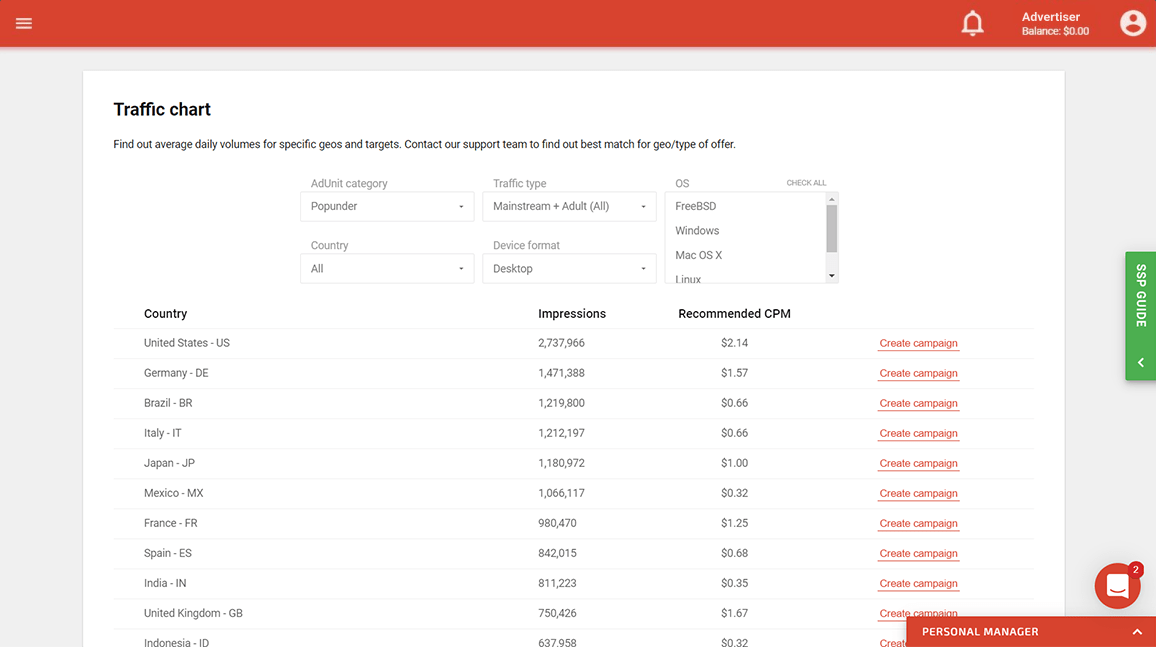Create campaign for Japan

coord(918,463)
